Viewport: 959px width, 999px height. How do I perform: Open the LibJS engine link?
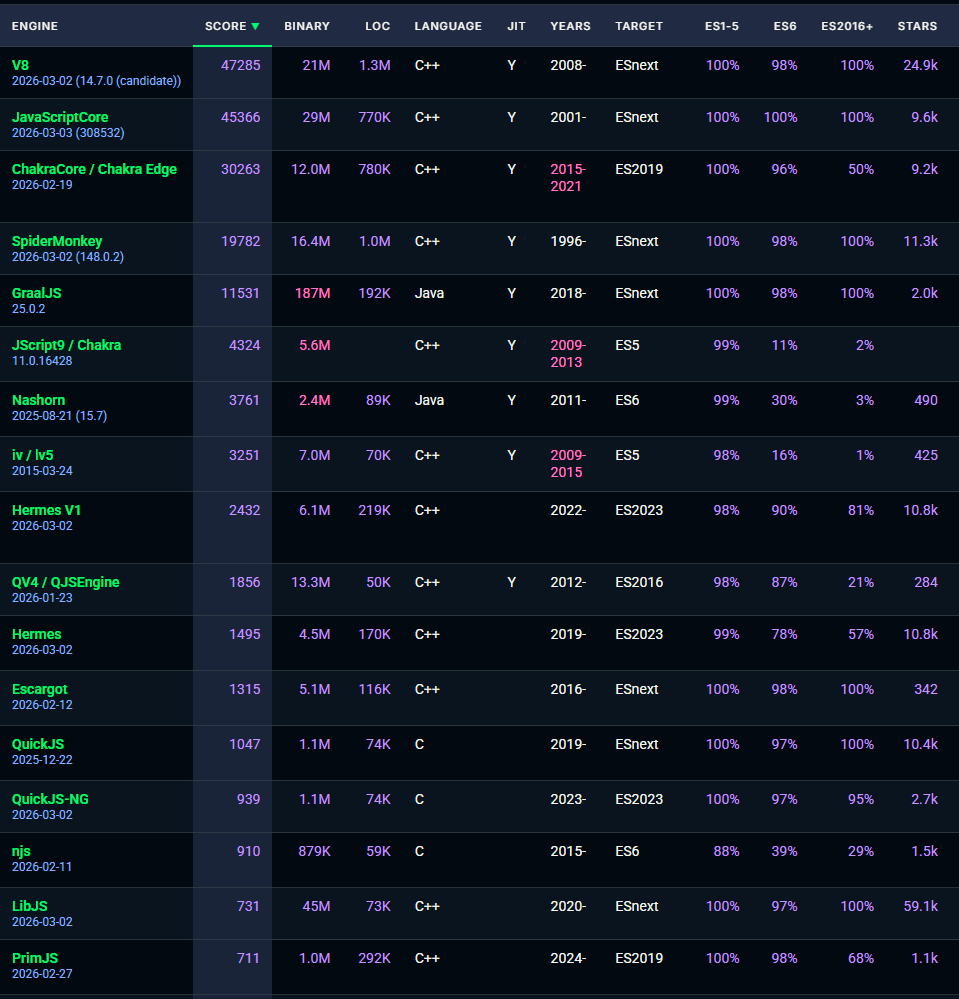click(x=29, y=906)
